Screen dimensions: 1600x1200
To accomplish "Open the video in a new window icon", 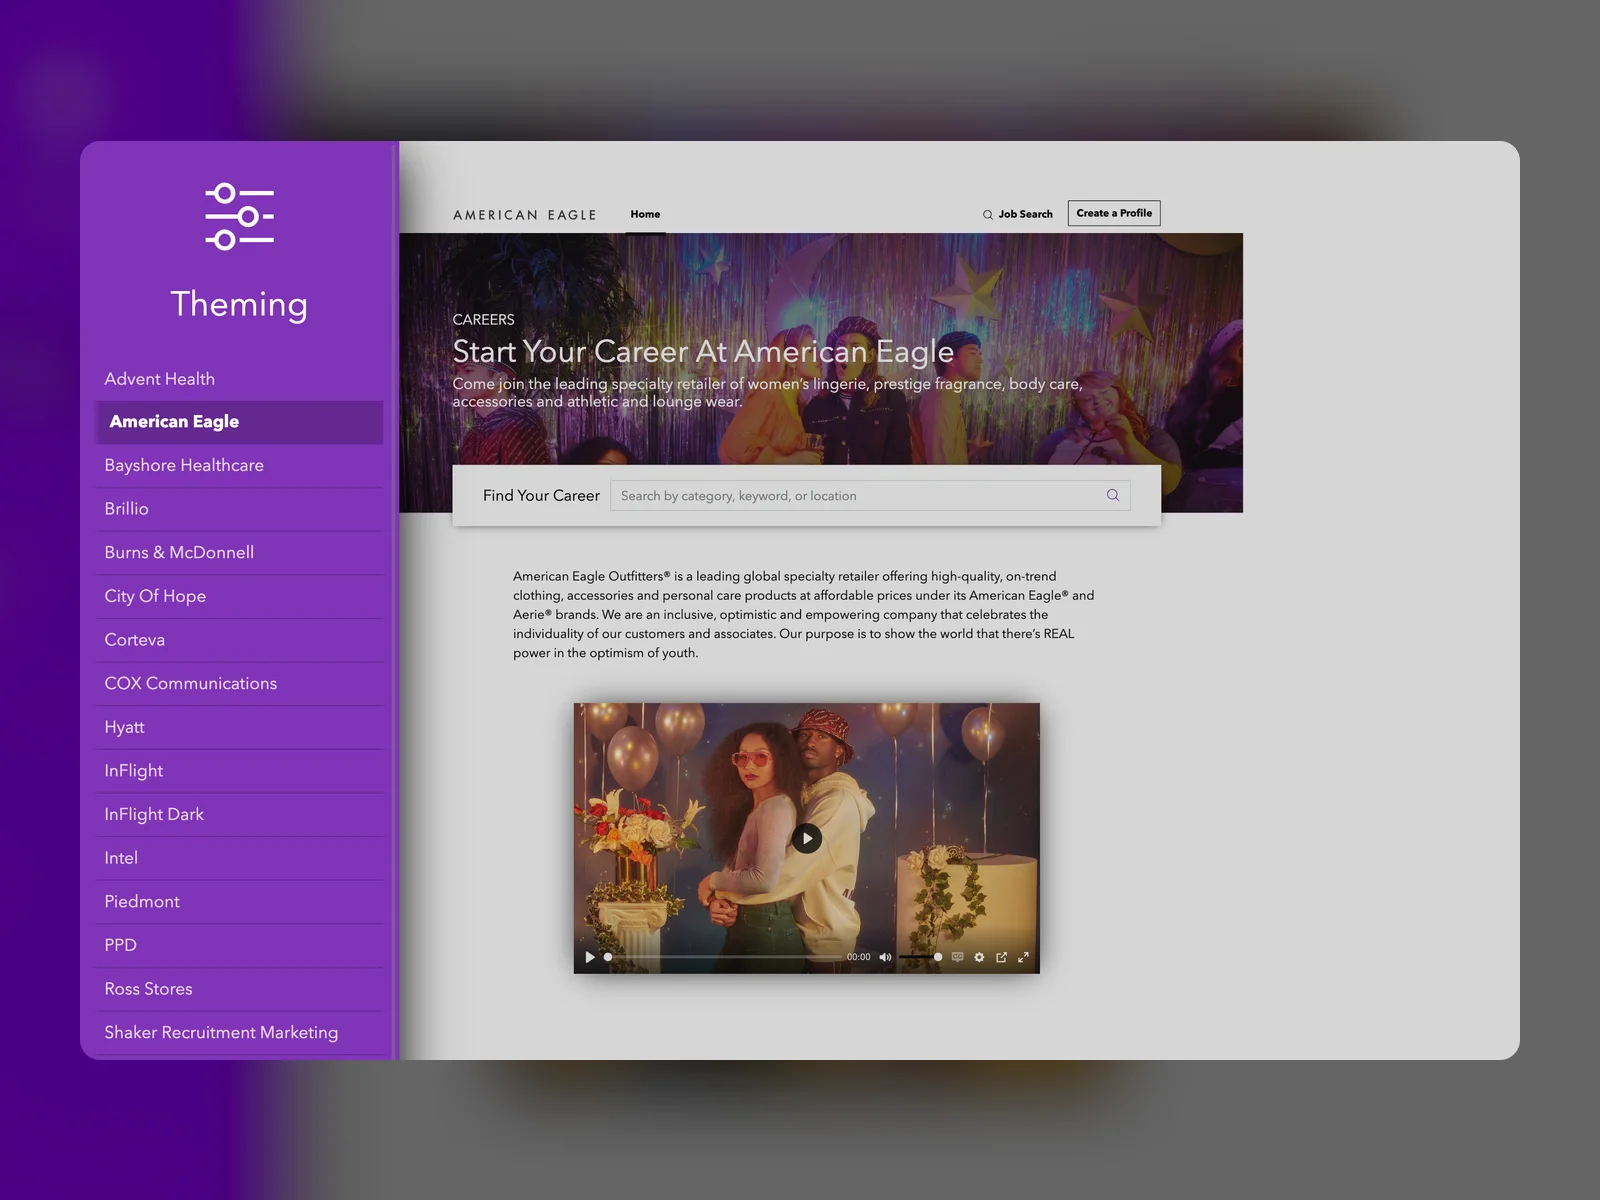I will (1001, 957).
